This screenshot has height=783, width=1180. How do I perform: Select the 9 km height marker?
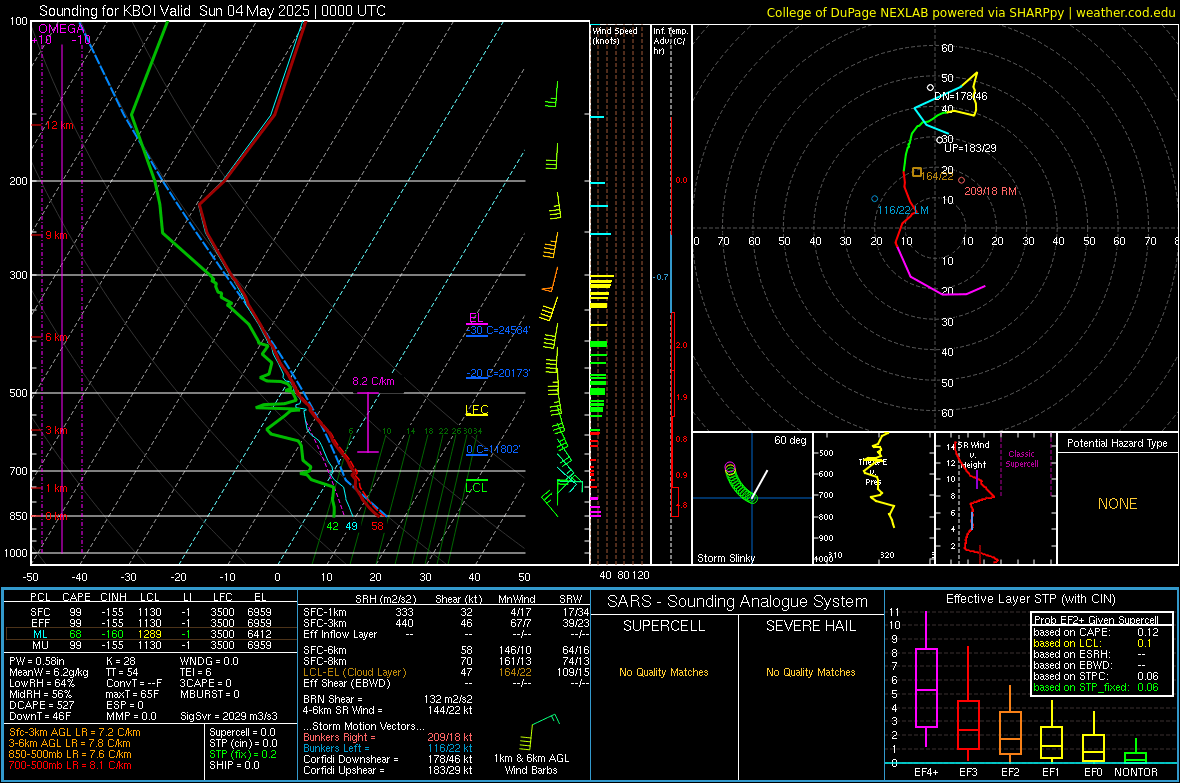[55, 235]
